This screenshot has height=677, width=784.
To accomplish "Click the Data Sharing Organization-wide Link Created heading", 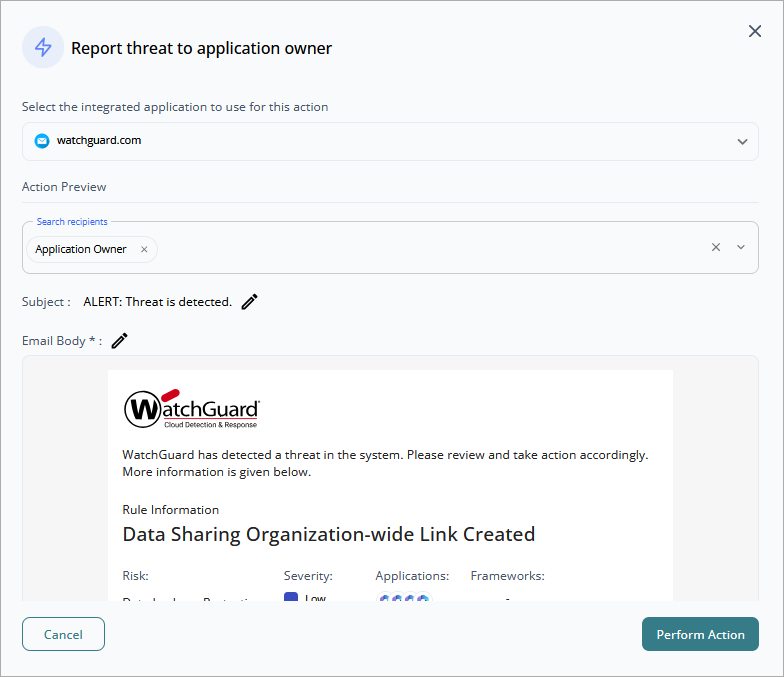I will point(328,534).
